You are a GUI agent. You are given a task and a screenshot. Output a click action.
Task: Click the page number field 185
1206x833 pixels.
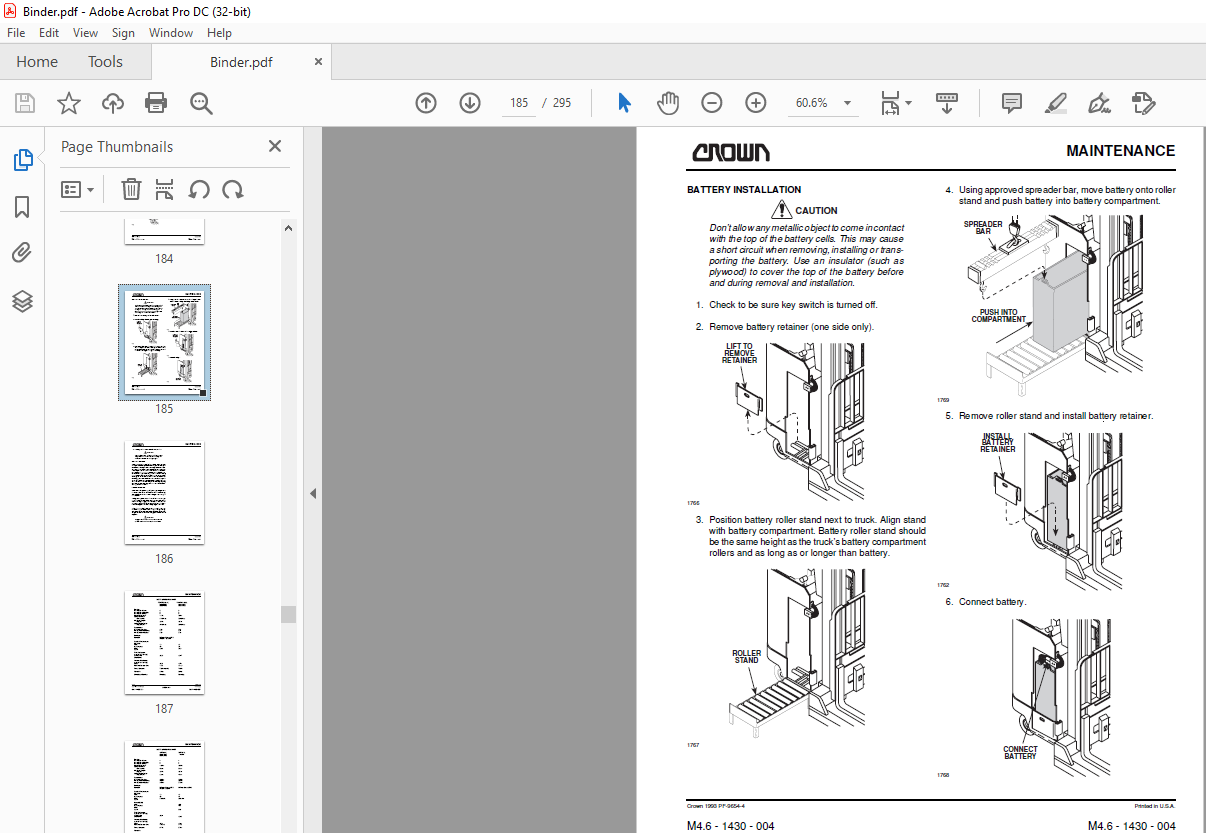518,103
